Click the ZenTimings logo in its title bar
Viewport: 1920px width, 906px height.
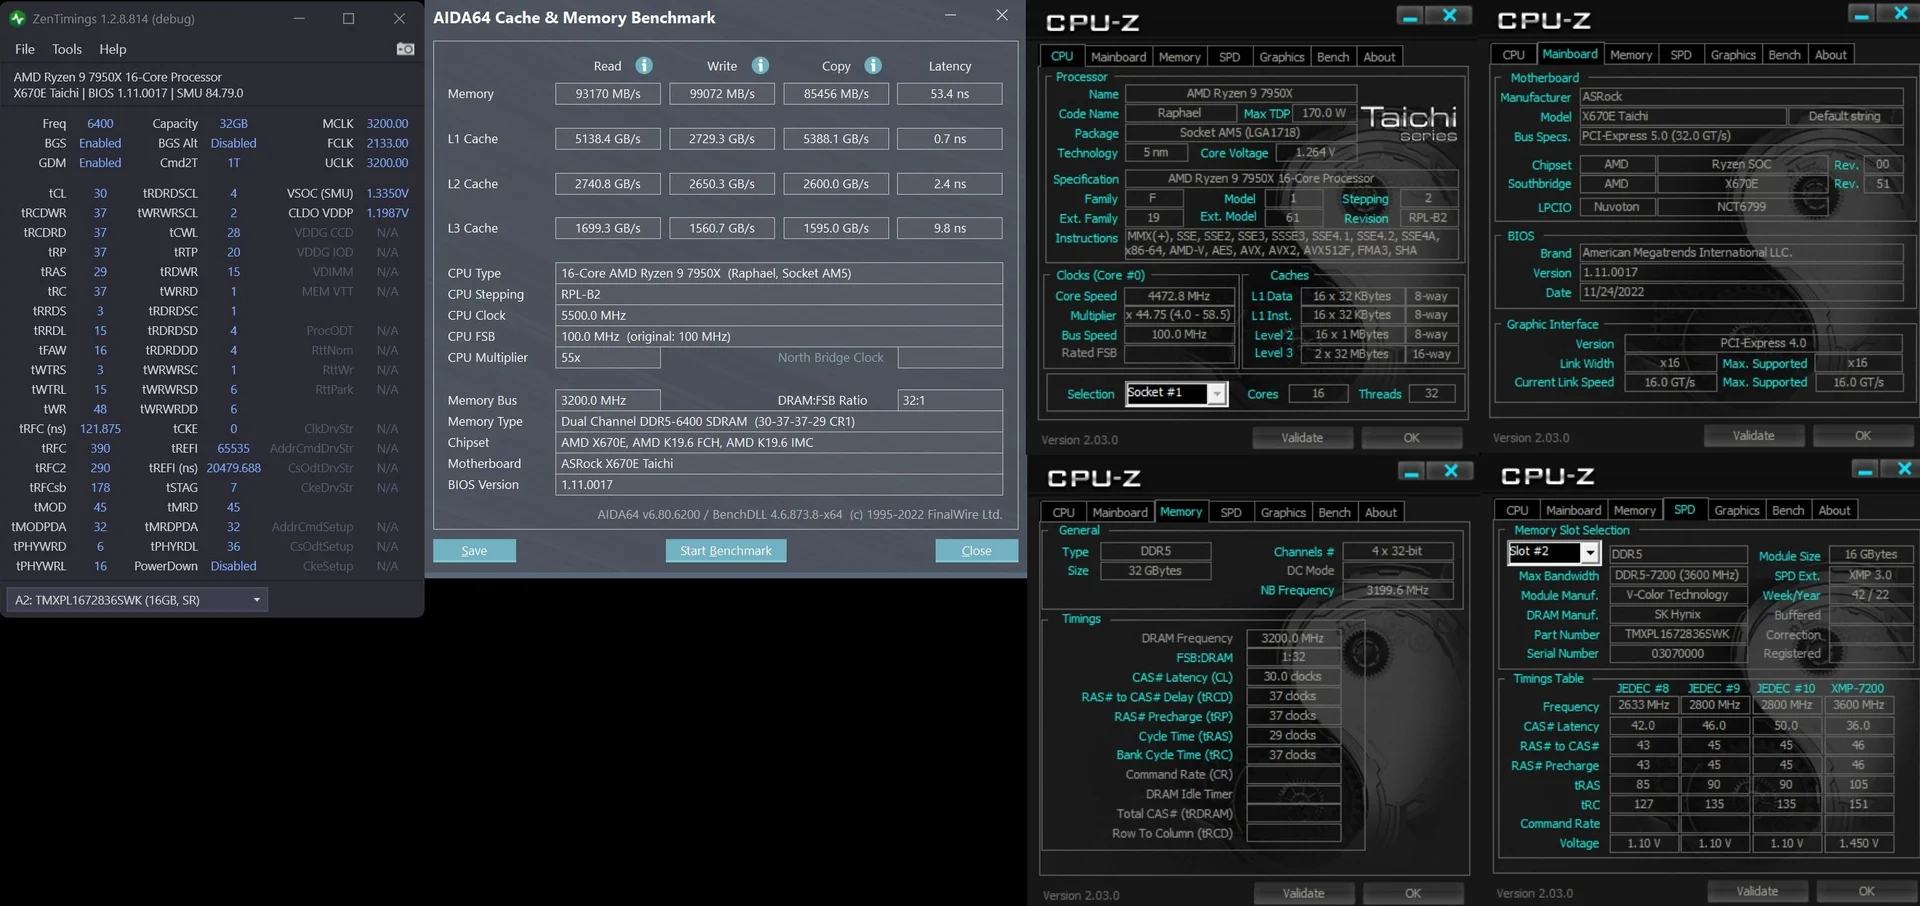coord(17,18)
